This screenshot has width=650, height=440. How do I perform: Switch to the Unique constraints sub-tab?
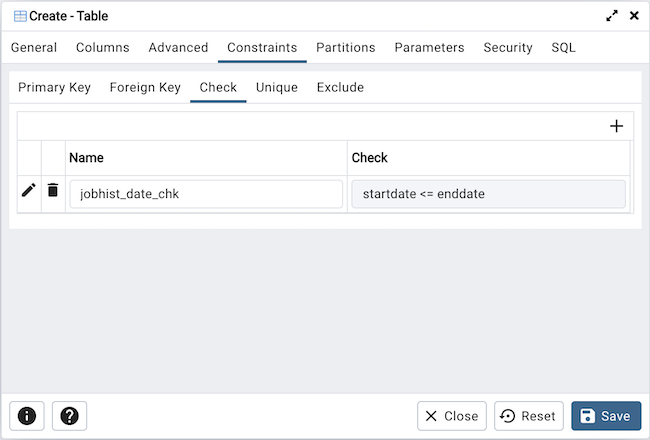[x=276, y=87]
